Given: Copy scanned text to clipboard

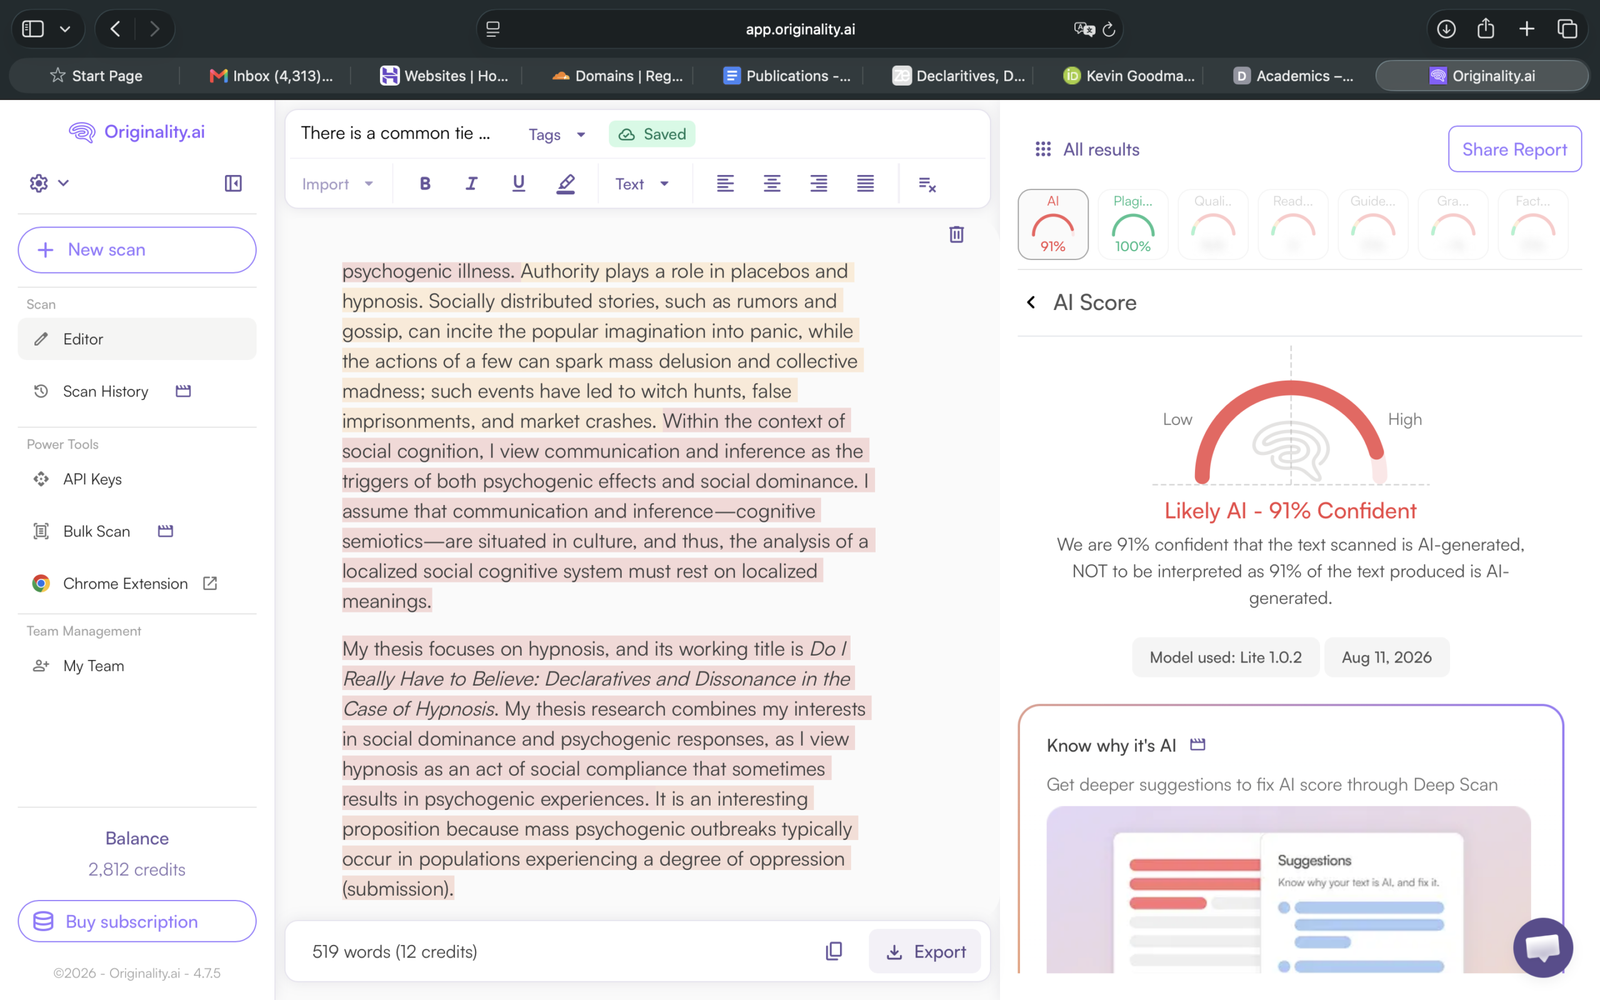Looking at the screenshot, I should (834, 951).
